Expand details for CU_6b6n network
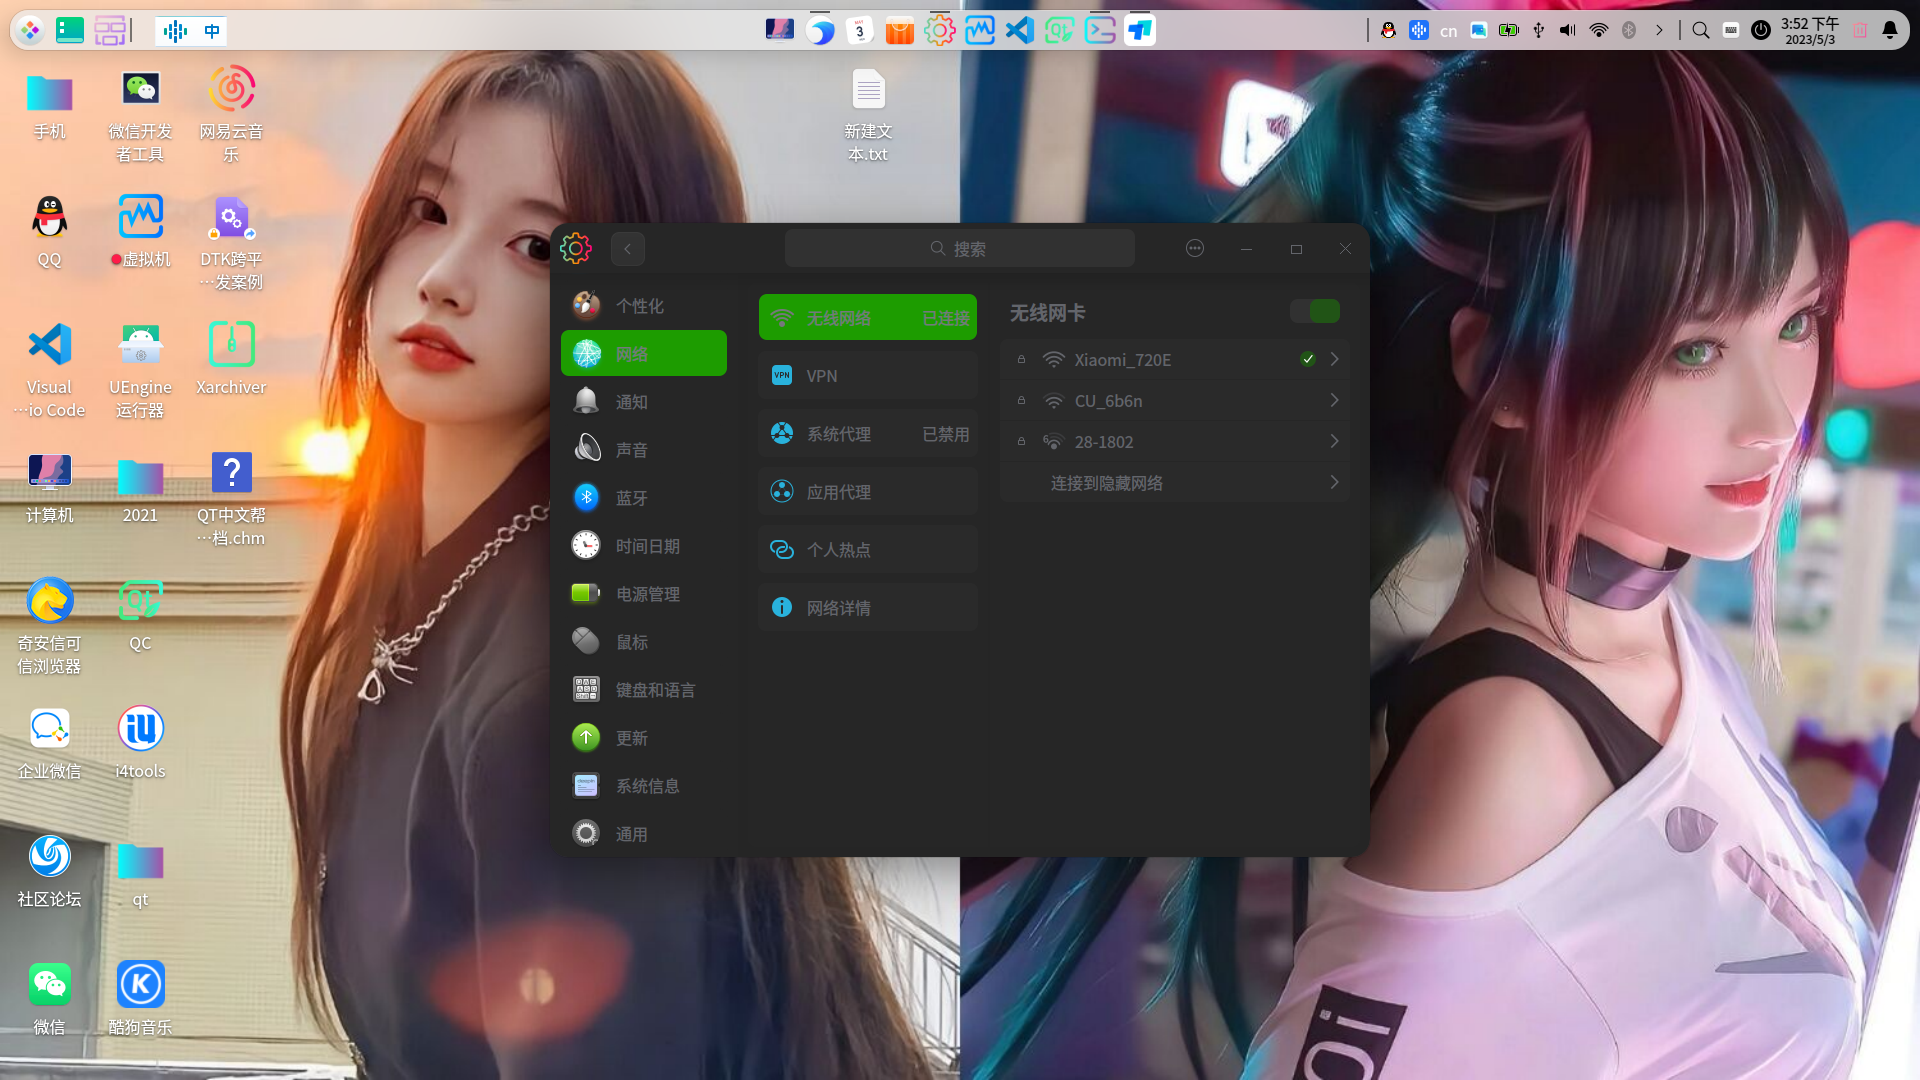 click(x=1333, y=400)
